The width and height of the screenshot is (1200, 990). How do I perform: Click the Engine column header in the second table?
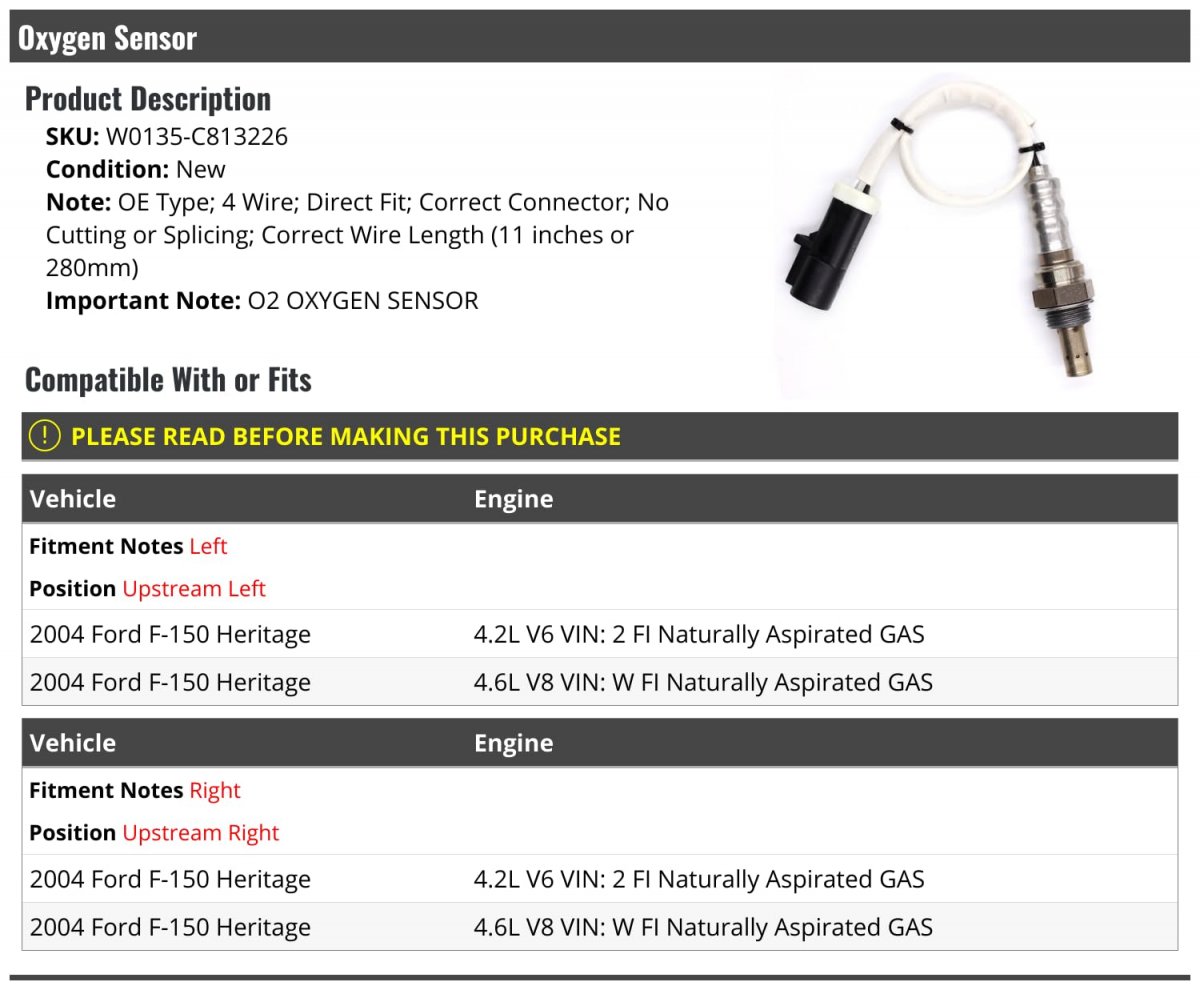pos(513,743)
